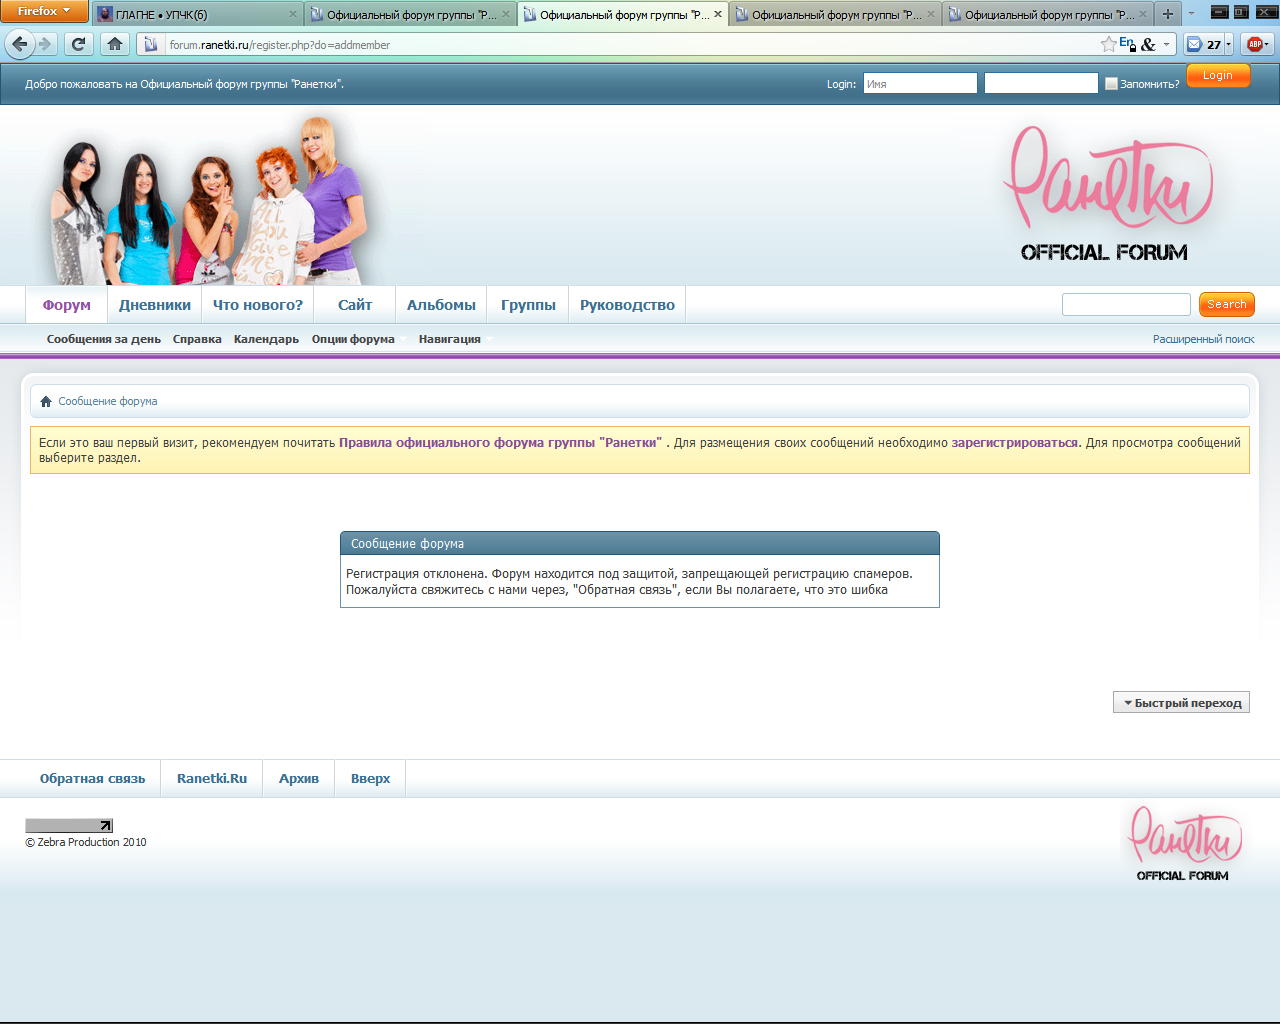Click the pink Ranetki Official Forum header logo
Image resolution: width=1280 pixels, height=1024 pixels.
(x=1106, y=193)
